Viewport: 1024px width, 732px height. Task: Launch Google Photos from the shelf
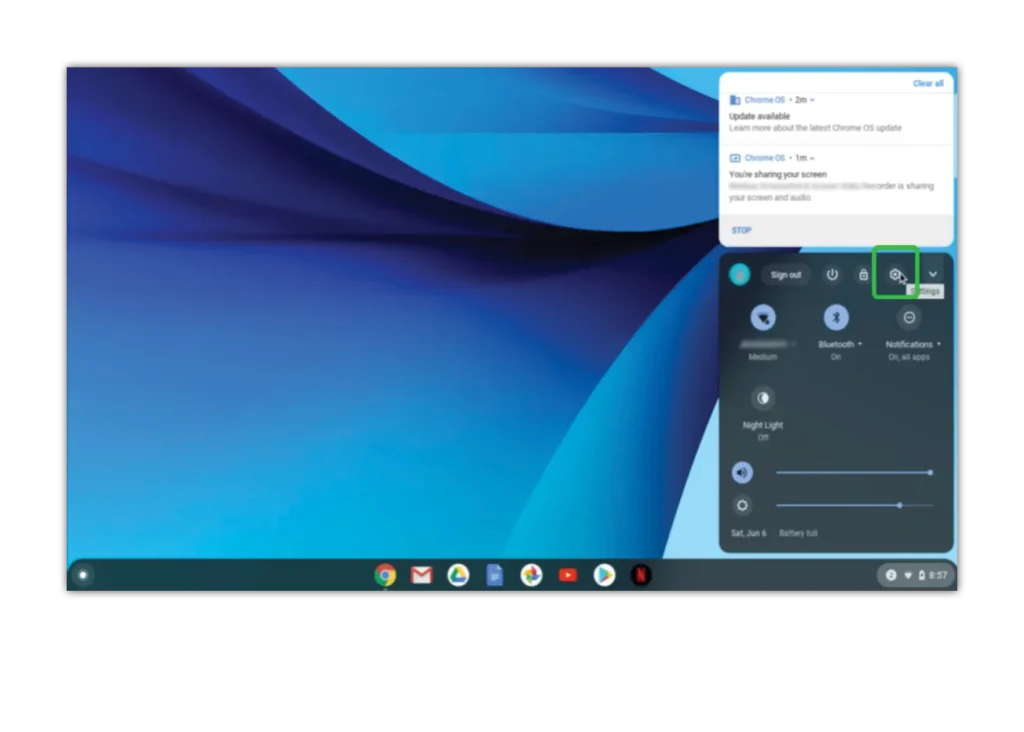[x=532, y=575]
